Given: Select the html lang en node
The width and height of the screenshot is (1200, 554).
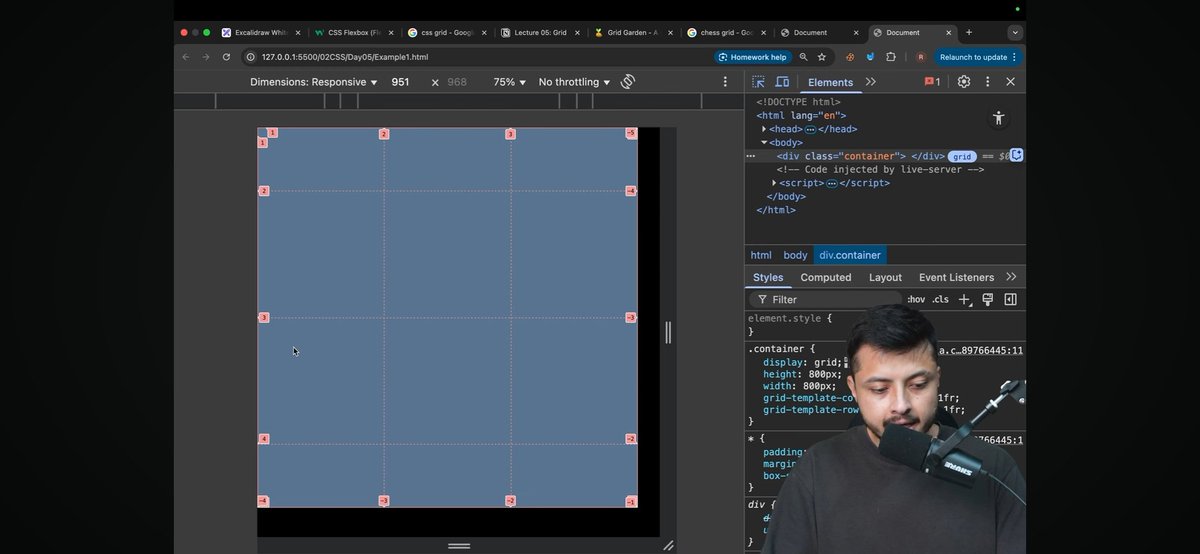Looking at the screenshot, I should pyautogui.click(x=801, y=116).
